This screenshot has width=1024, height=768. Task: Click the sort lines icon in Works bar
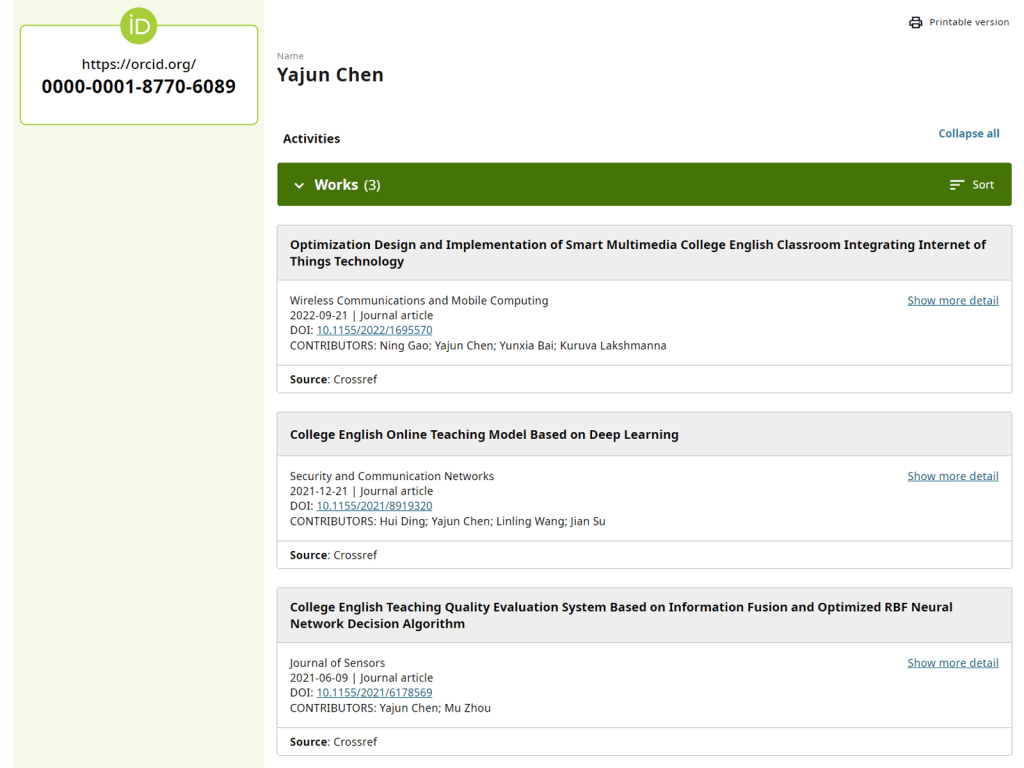(957, 185)
